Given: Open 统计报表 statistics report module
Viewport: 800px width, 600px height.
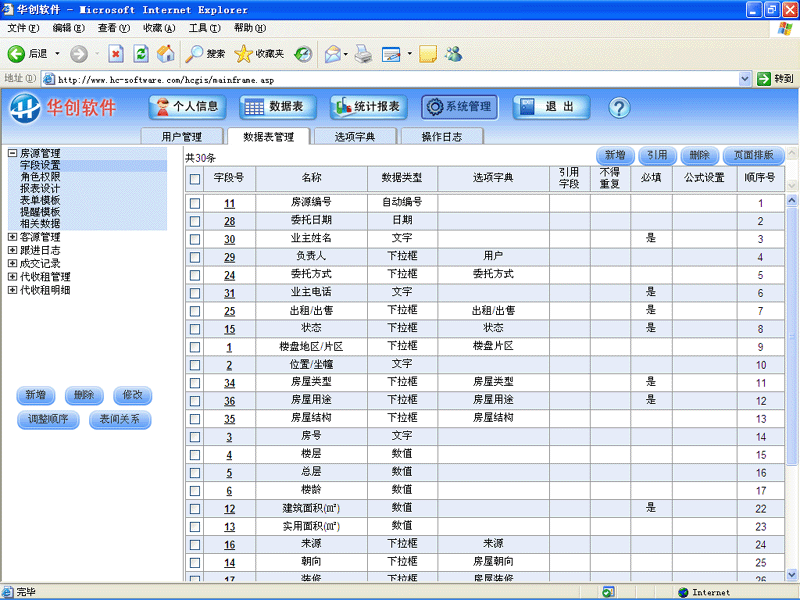Looking at the screenshot, I should (x=368, y=107).
